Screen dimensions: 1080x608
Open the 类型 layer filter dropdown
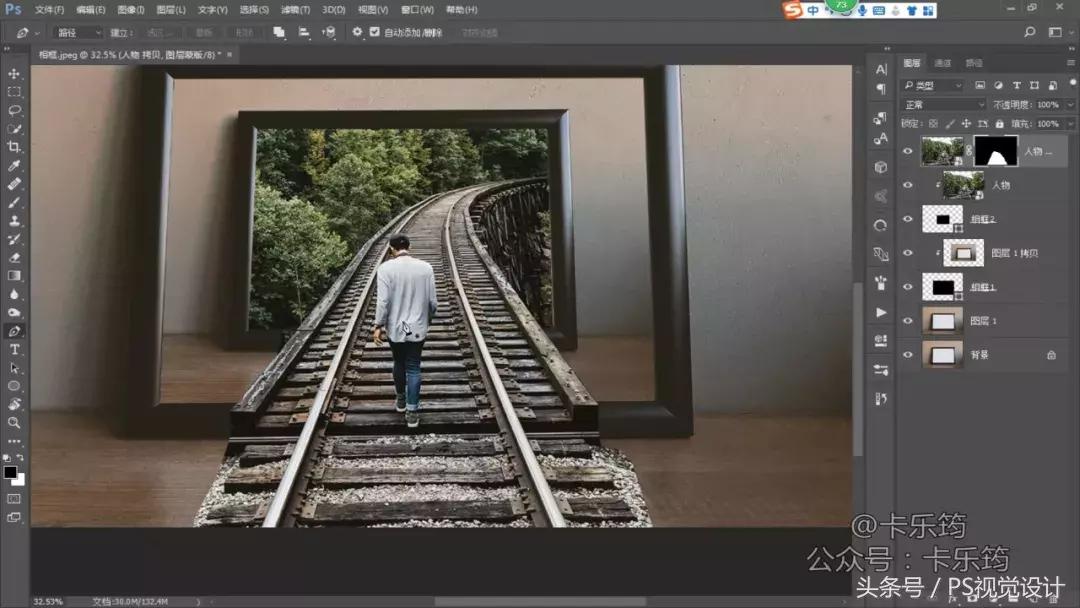(x=932, y=86)
